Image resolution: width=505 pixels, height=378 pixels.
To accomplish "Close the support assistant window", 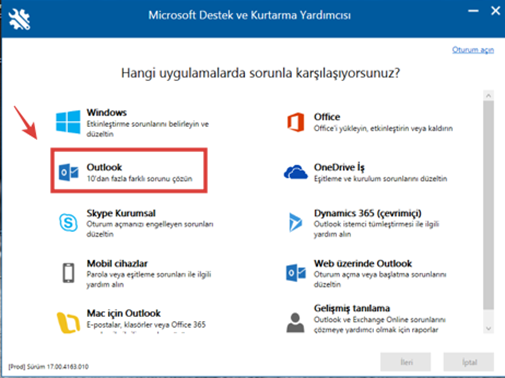I will (495, 11).
